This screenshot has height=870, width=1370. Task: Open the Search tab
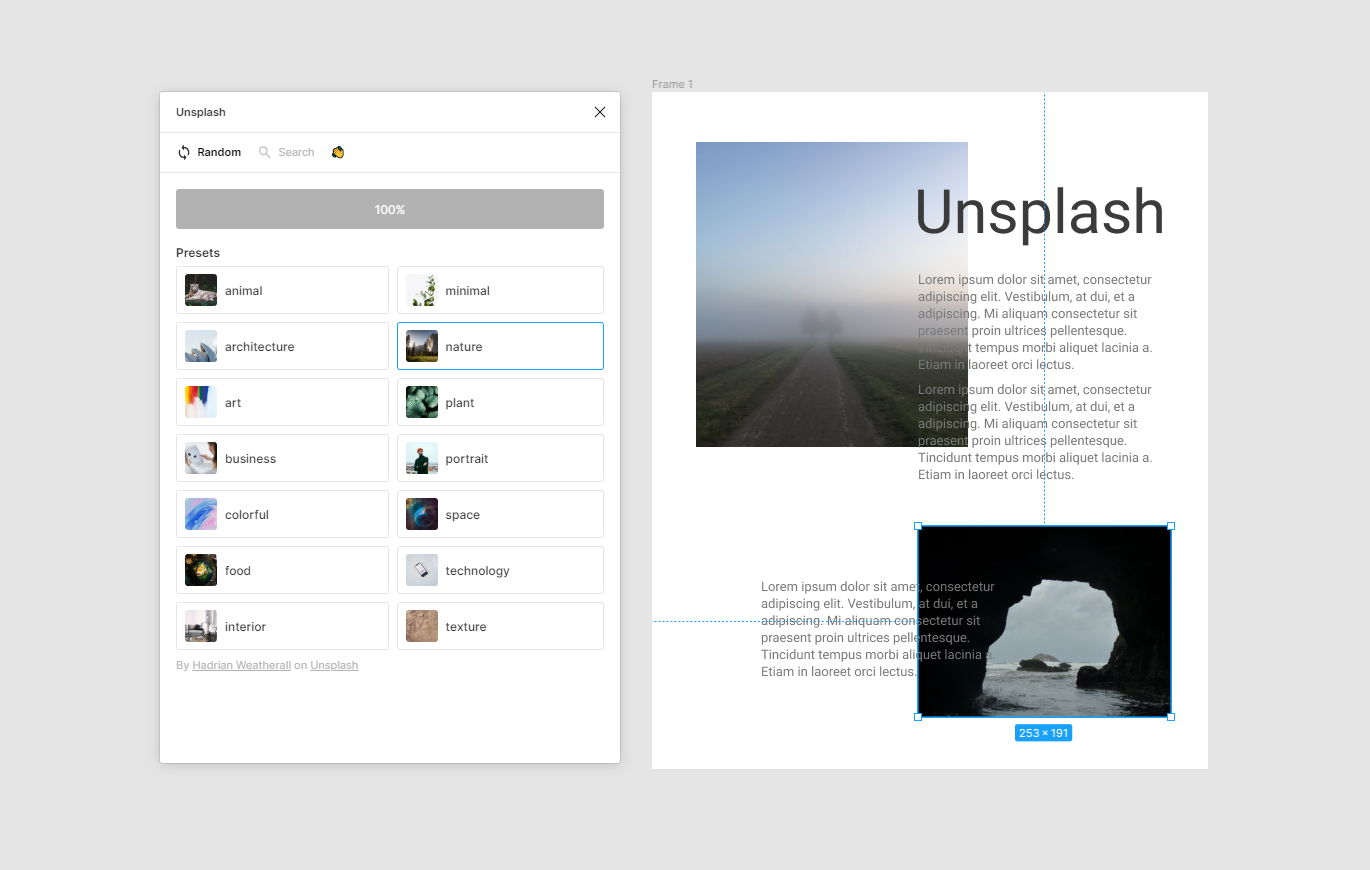point(286,152)
